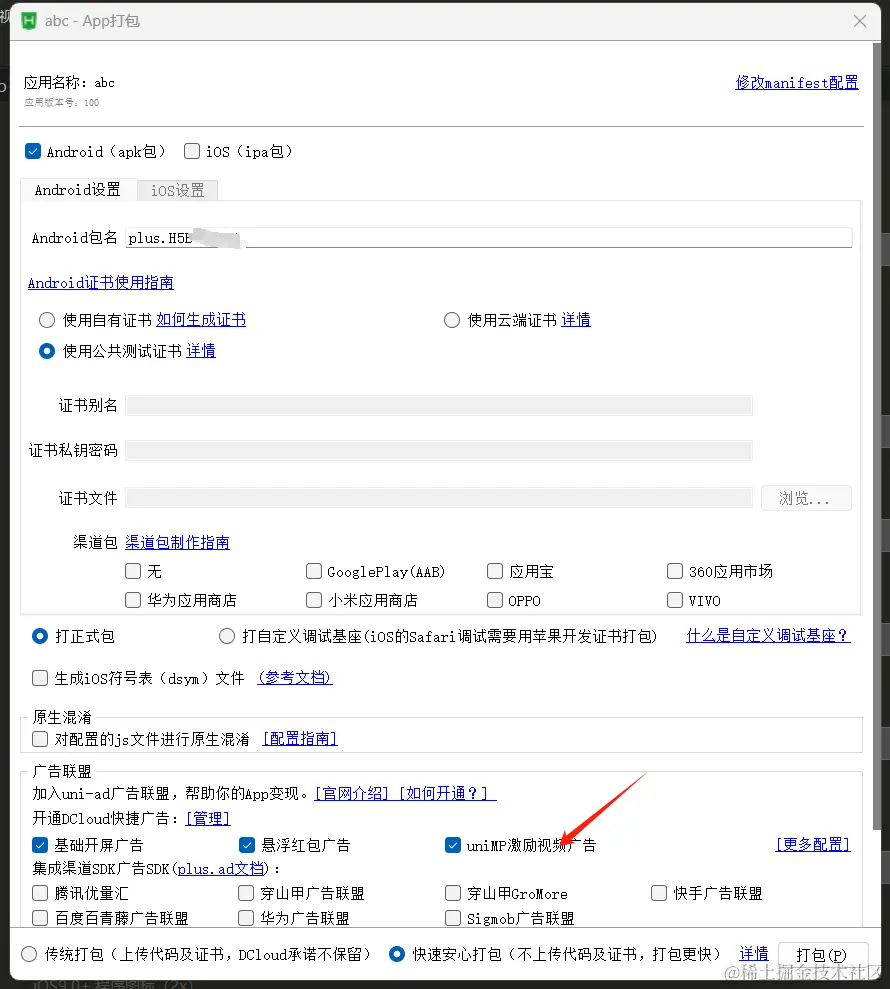
Task: Check the VIVO channel checkbox
Action: [x=675, y=600]
